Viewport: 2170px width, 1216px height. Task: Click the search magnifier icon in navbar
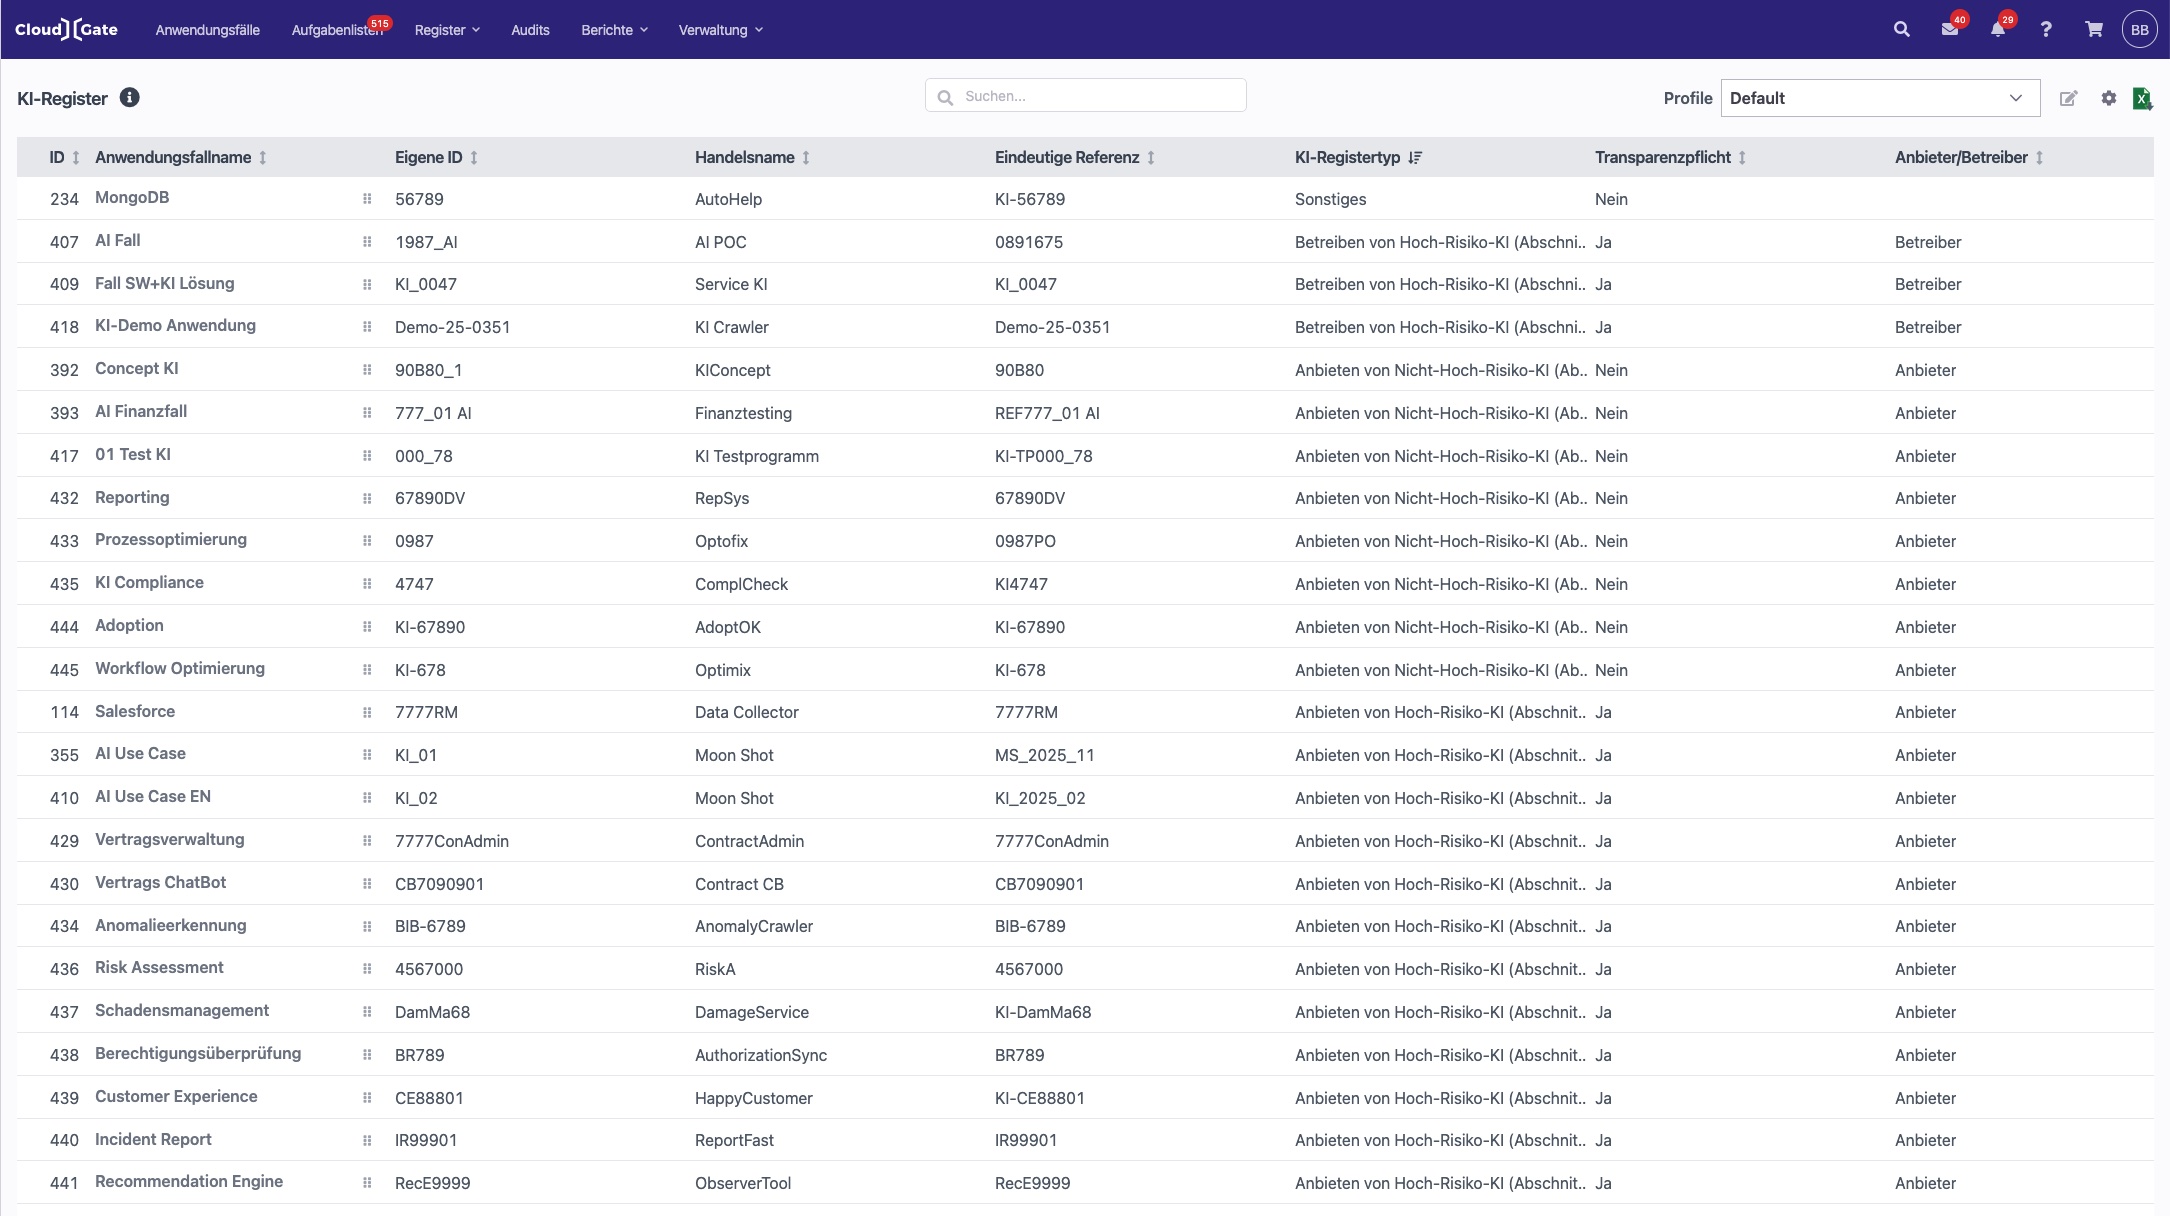click(x=1902, y=29)
